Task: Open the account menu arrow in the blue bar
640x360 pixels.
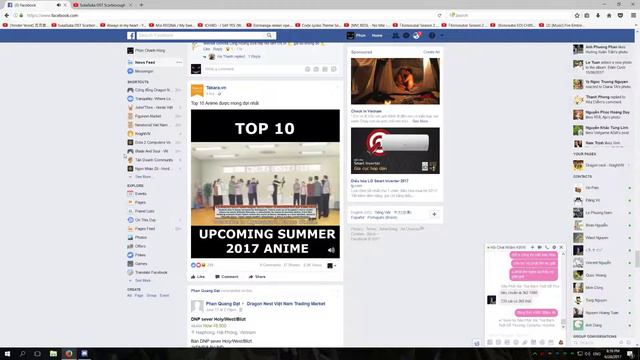Action: (442, 36)
